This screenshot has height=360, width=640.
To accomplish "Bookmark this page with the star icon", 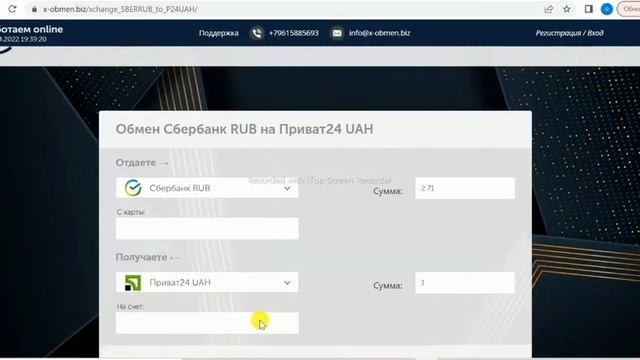I will coord(567,9).
